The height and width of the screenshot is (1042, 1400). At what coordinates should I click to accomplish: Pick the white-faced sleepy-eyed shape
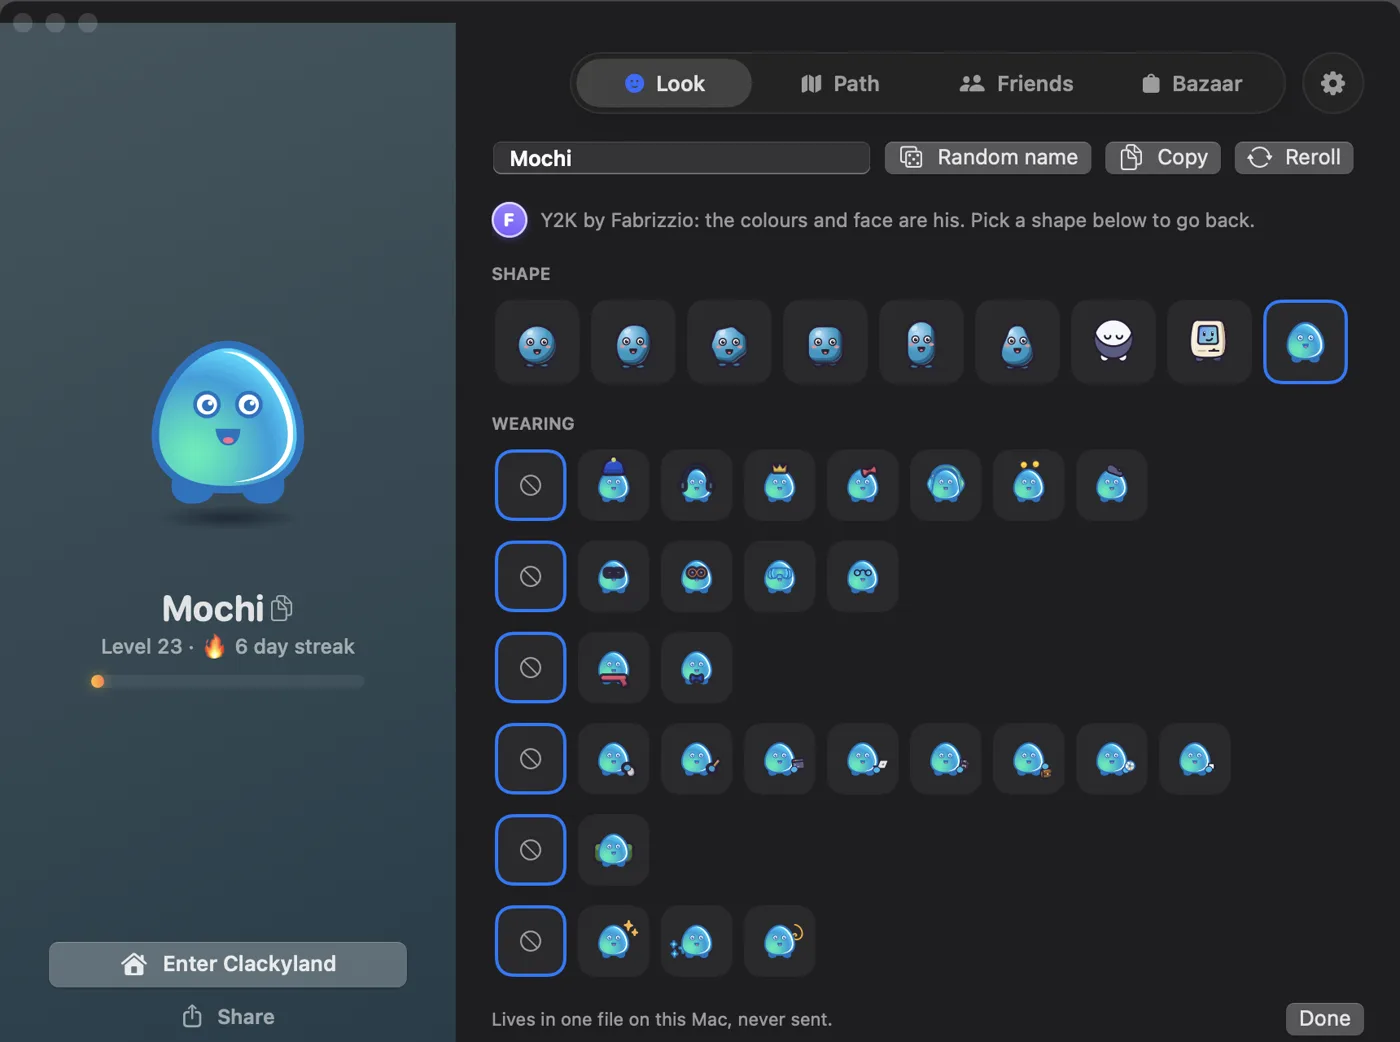point(1113,342)
